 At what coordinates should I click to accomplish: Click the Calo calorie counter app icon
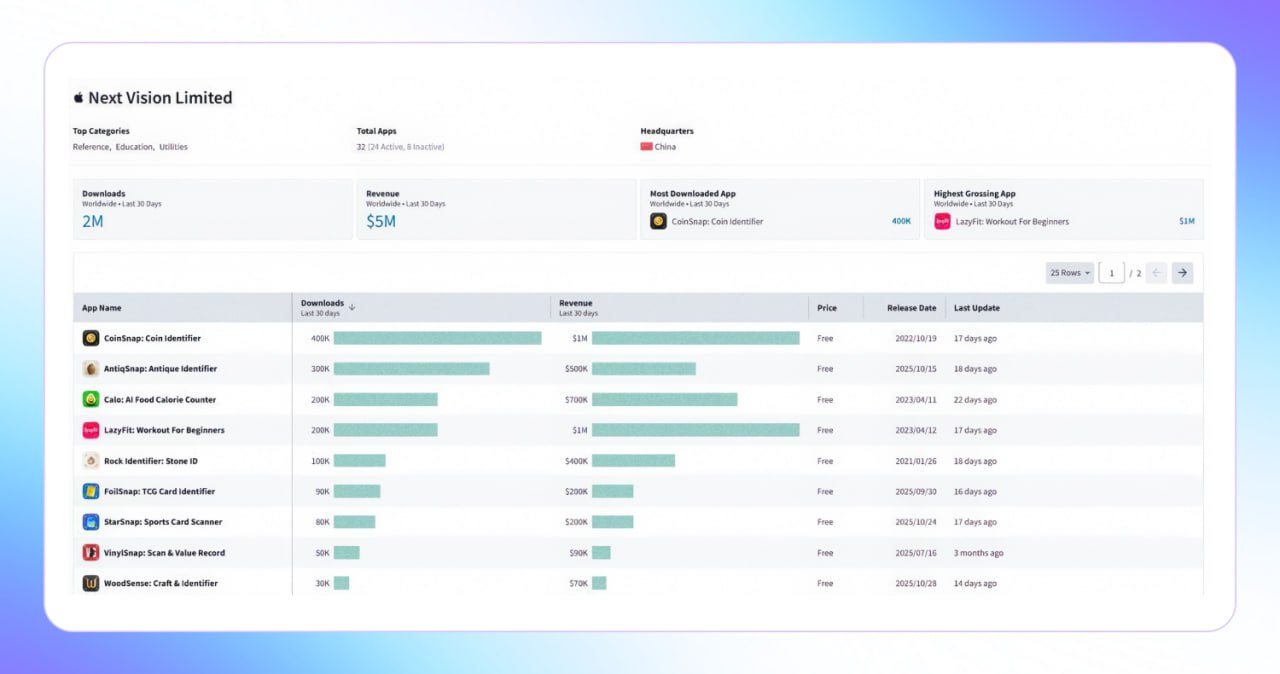(x=91, y=400)
